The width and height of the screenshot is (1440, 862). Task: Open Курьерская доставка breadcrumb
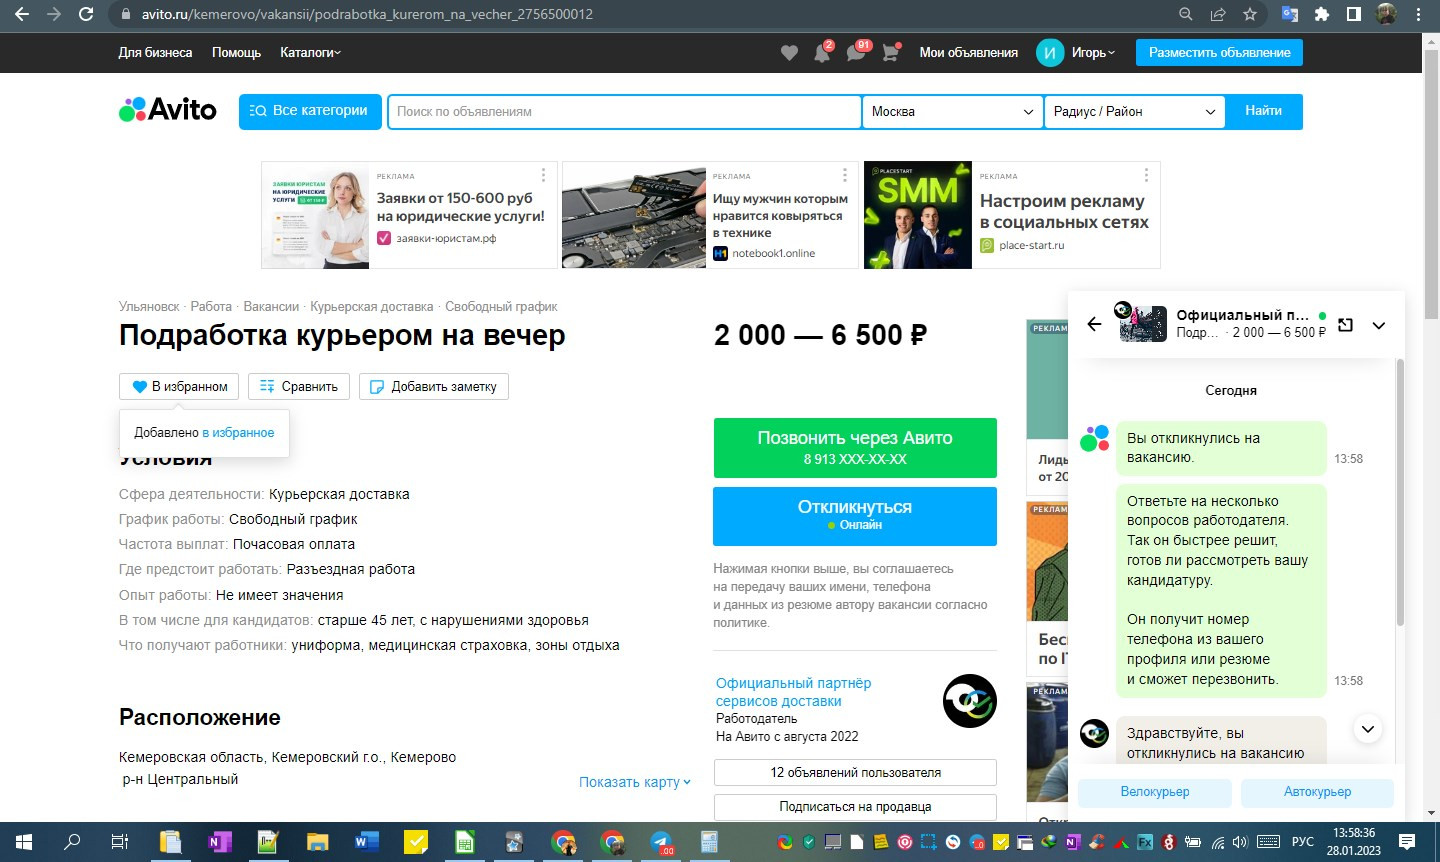tap(372, 307)
